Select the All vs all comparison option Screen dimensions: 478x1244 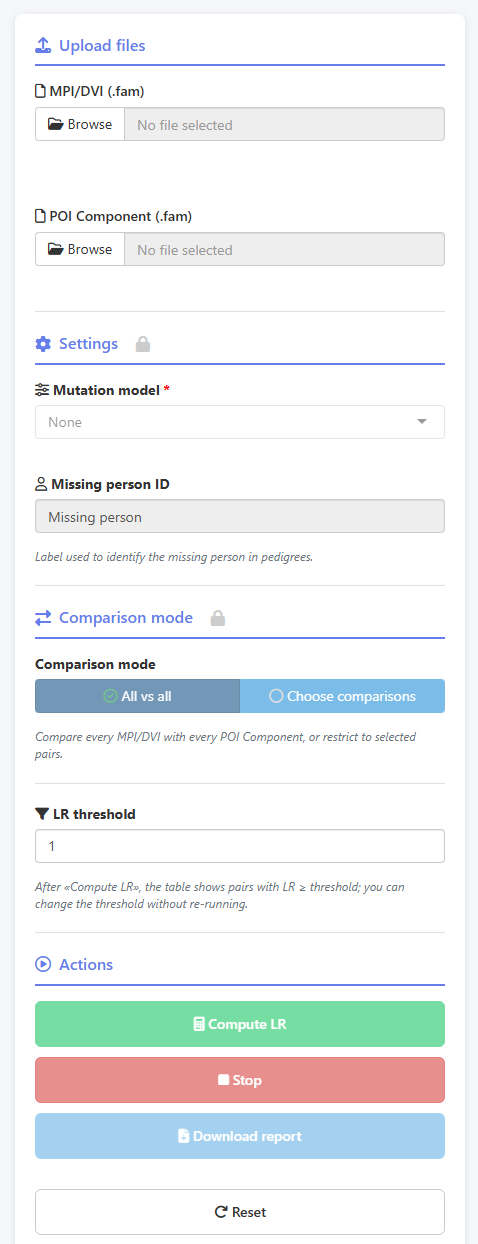point(138,696)
